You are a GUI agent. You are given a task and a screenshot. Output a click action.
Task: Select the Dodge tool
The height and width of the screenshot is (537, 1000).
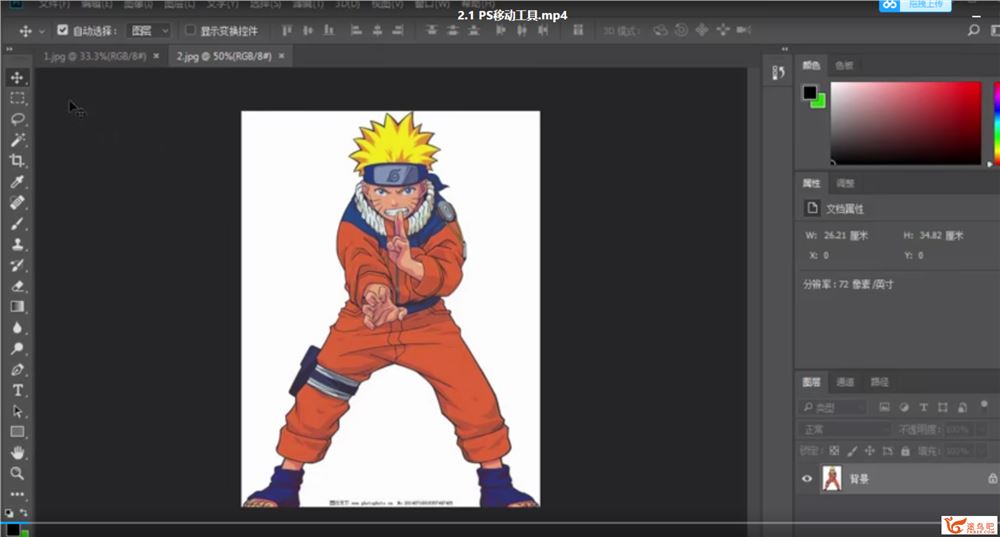click(x=17, y=348)
